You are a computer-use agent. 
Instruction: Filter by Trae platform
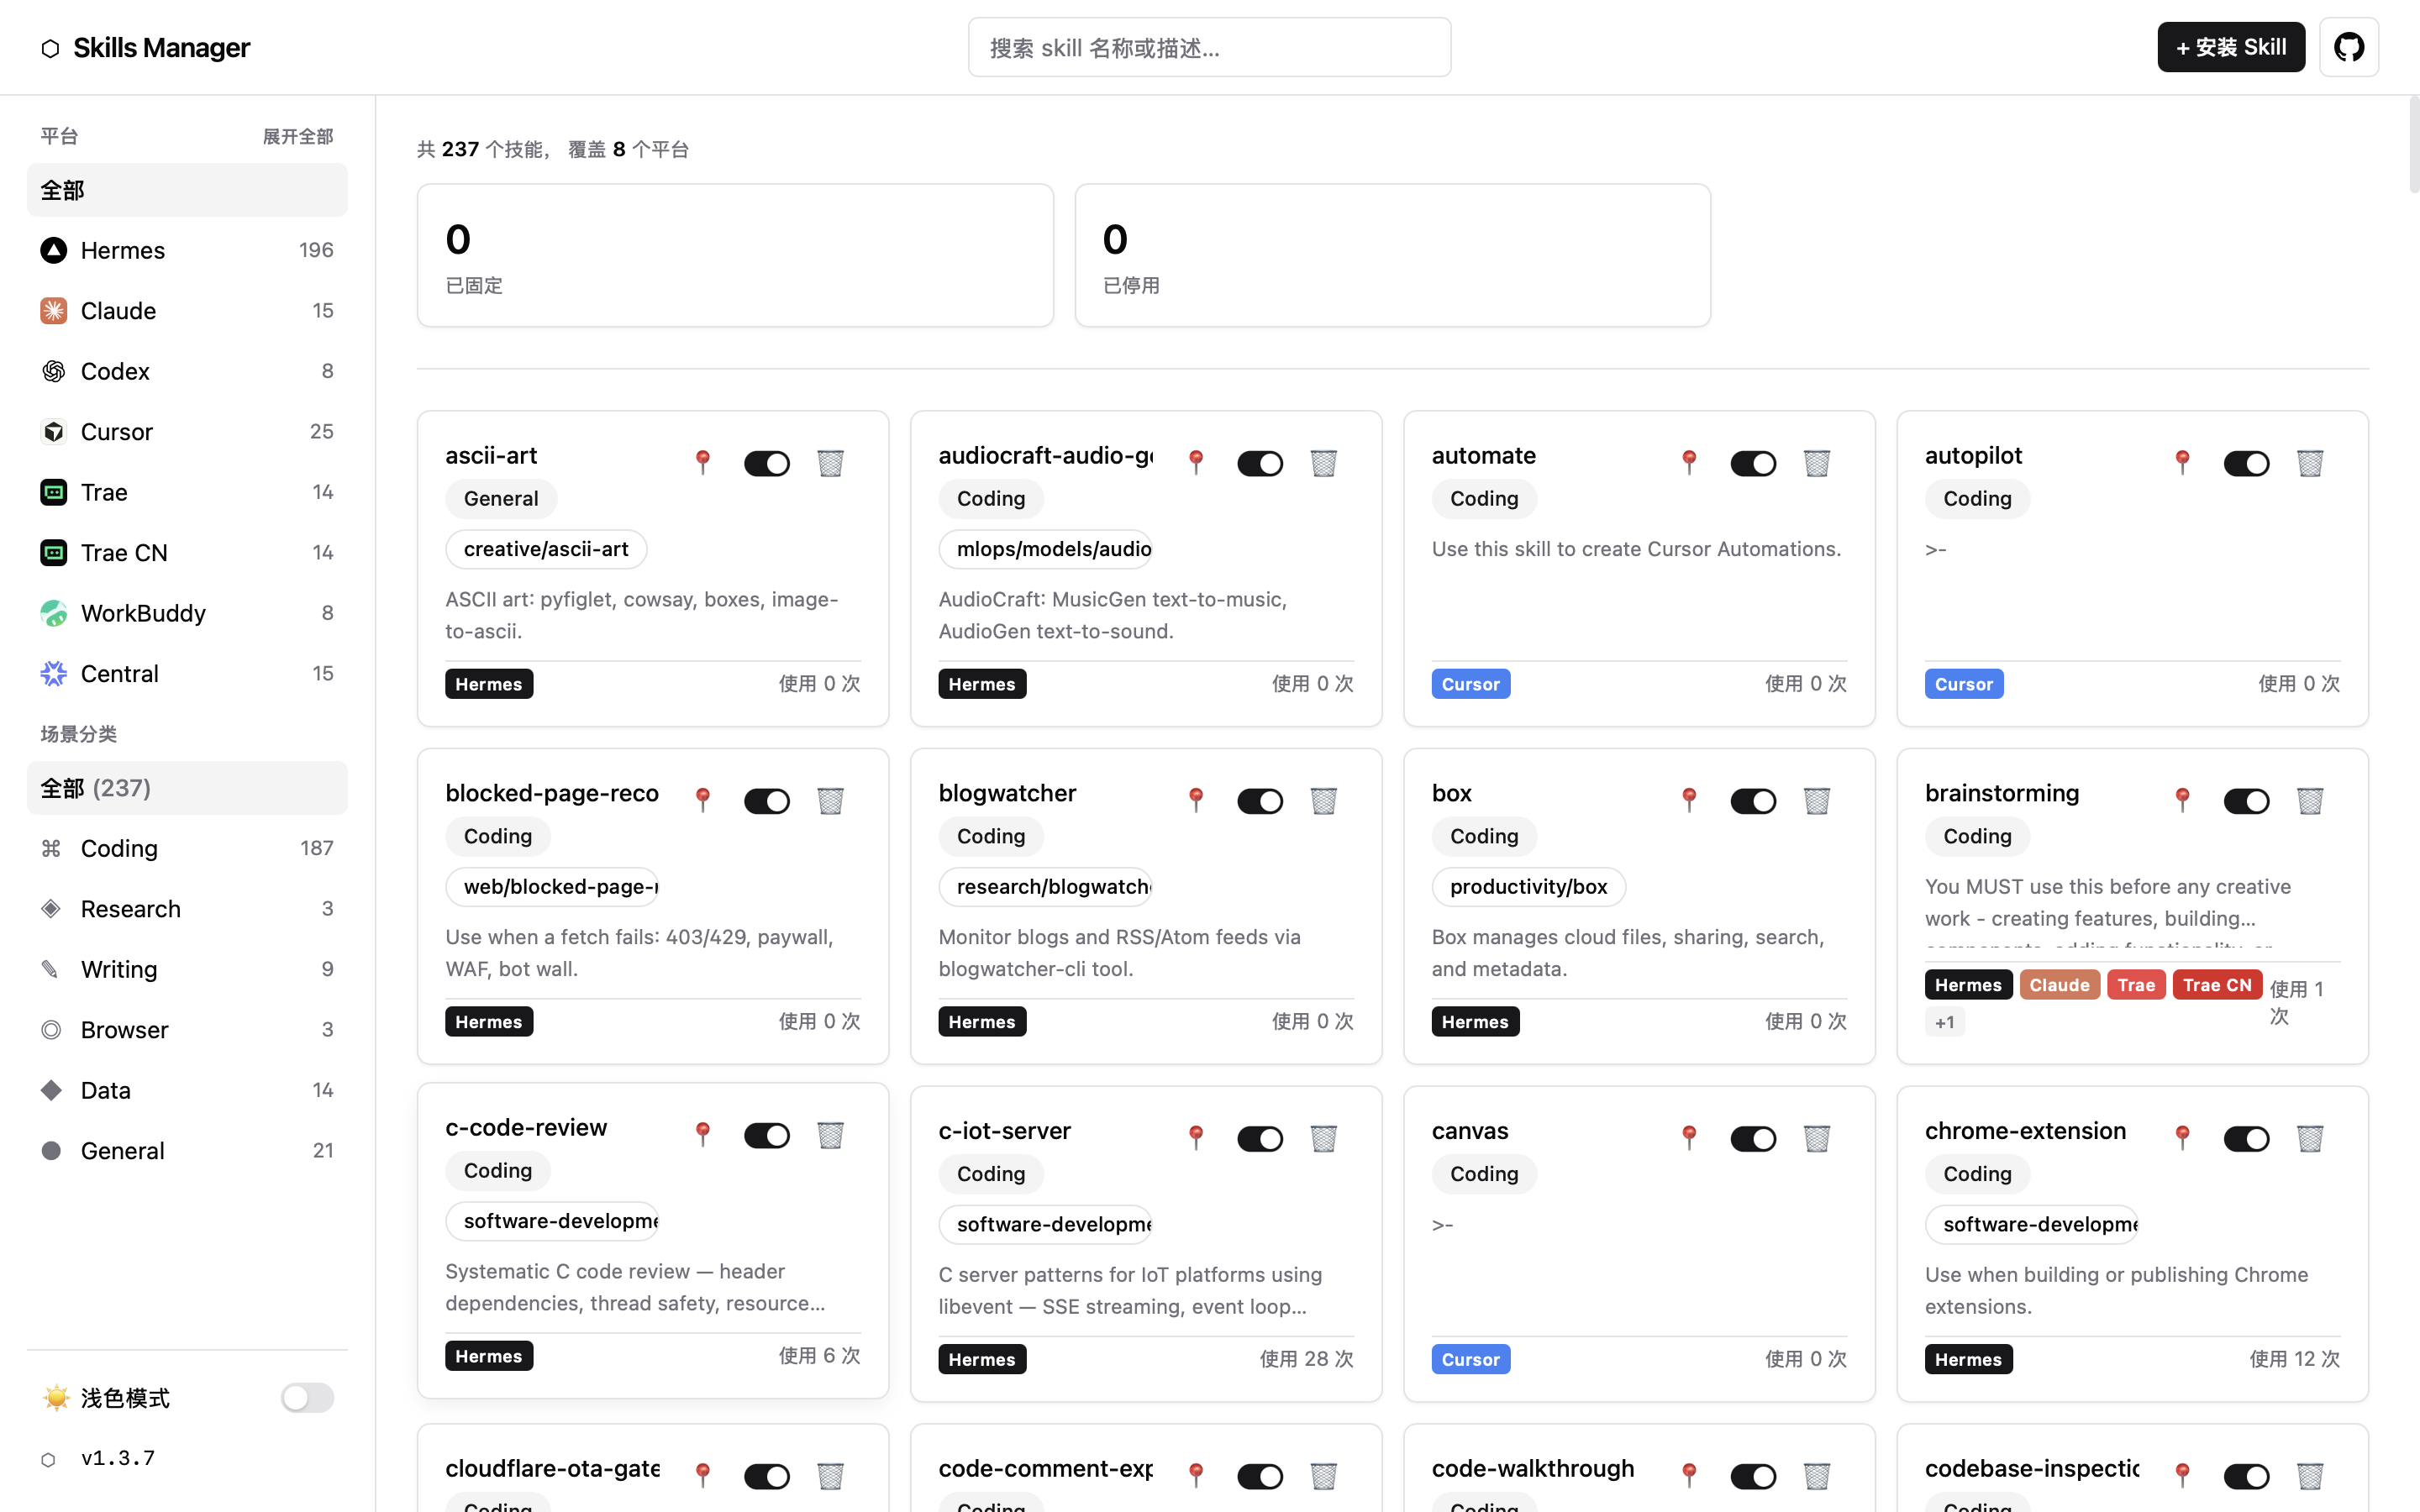pos(187,492)
